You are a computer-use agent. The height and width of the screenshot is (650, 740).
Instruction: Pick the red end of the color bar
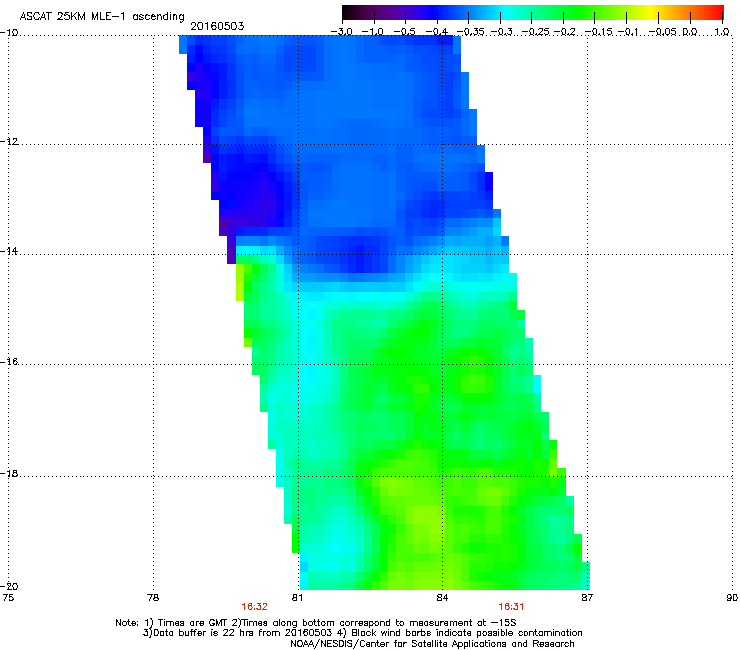point(717,12)
